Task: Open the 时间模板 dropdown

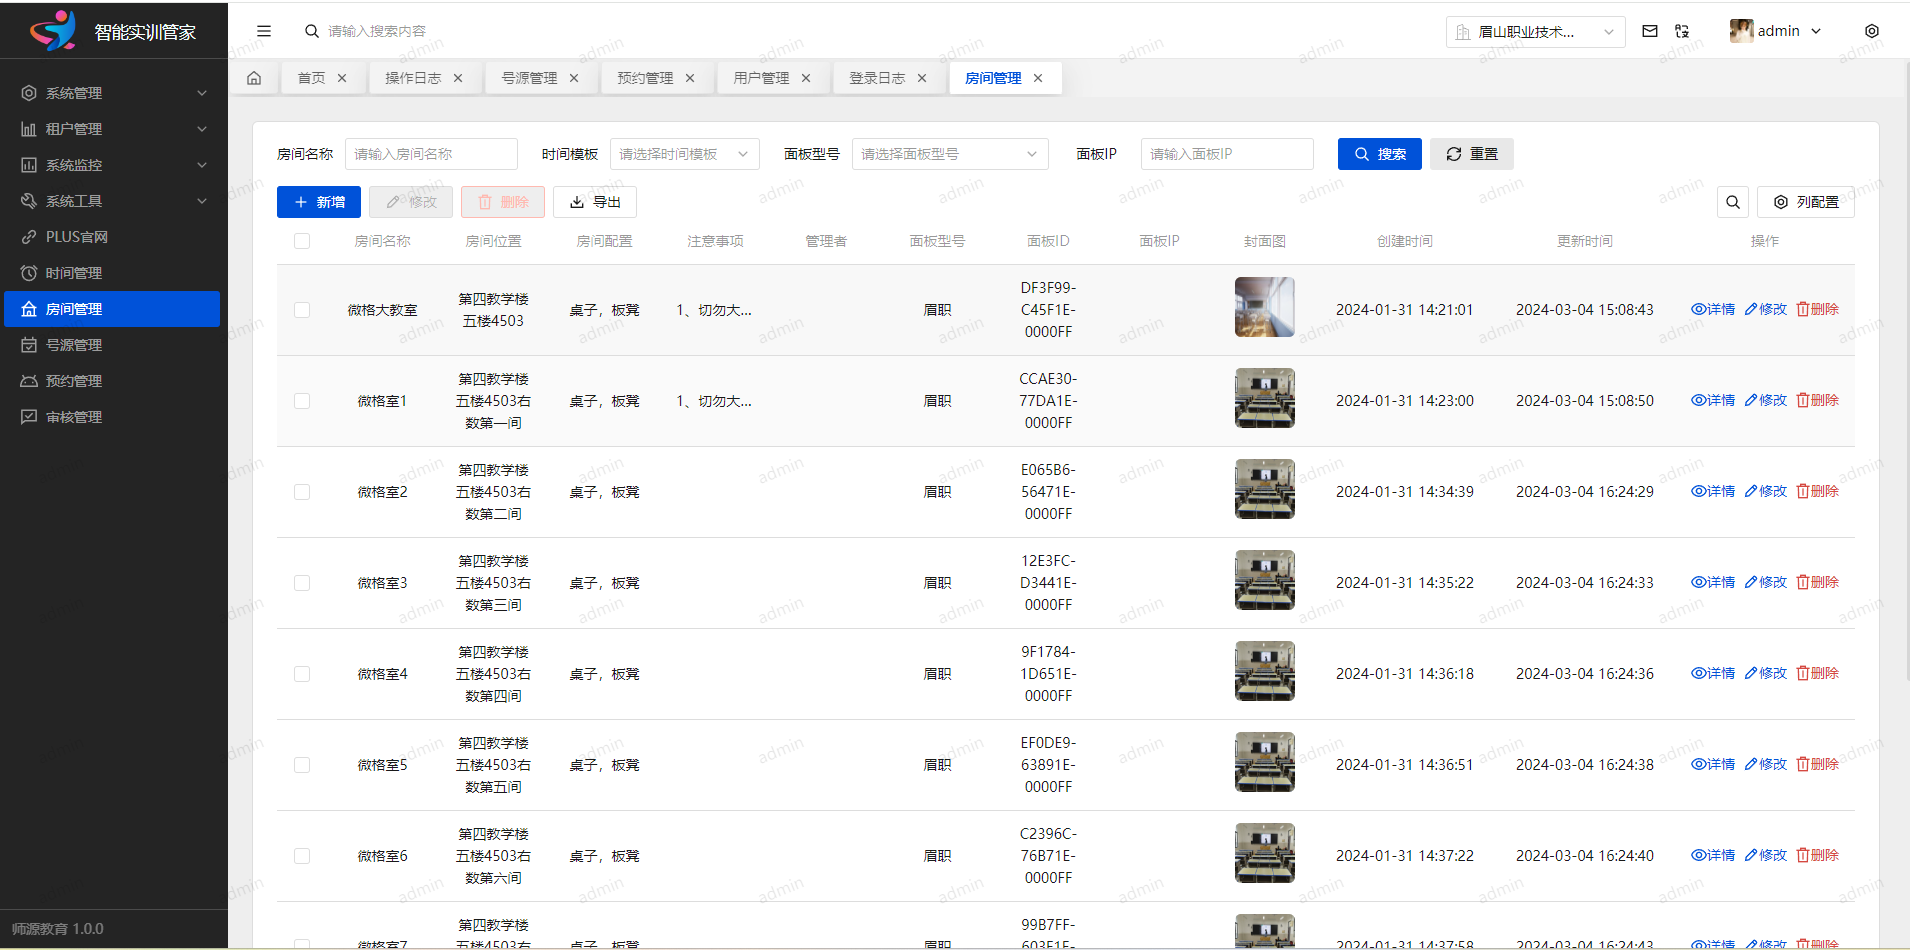Action: click(685, 154)
